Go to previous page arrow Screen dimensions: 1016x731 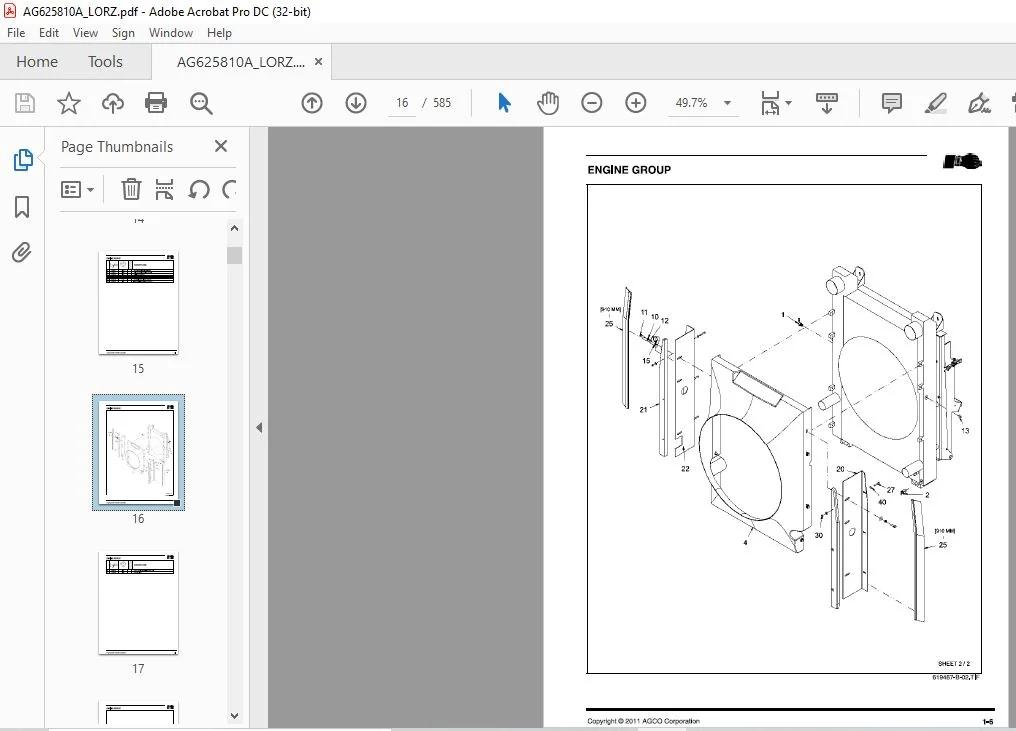click(312, 103)
